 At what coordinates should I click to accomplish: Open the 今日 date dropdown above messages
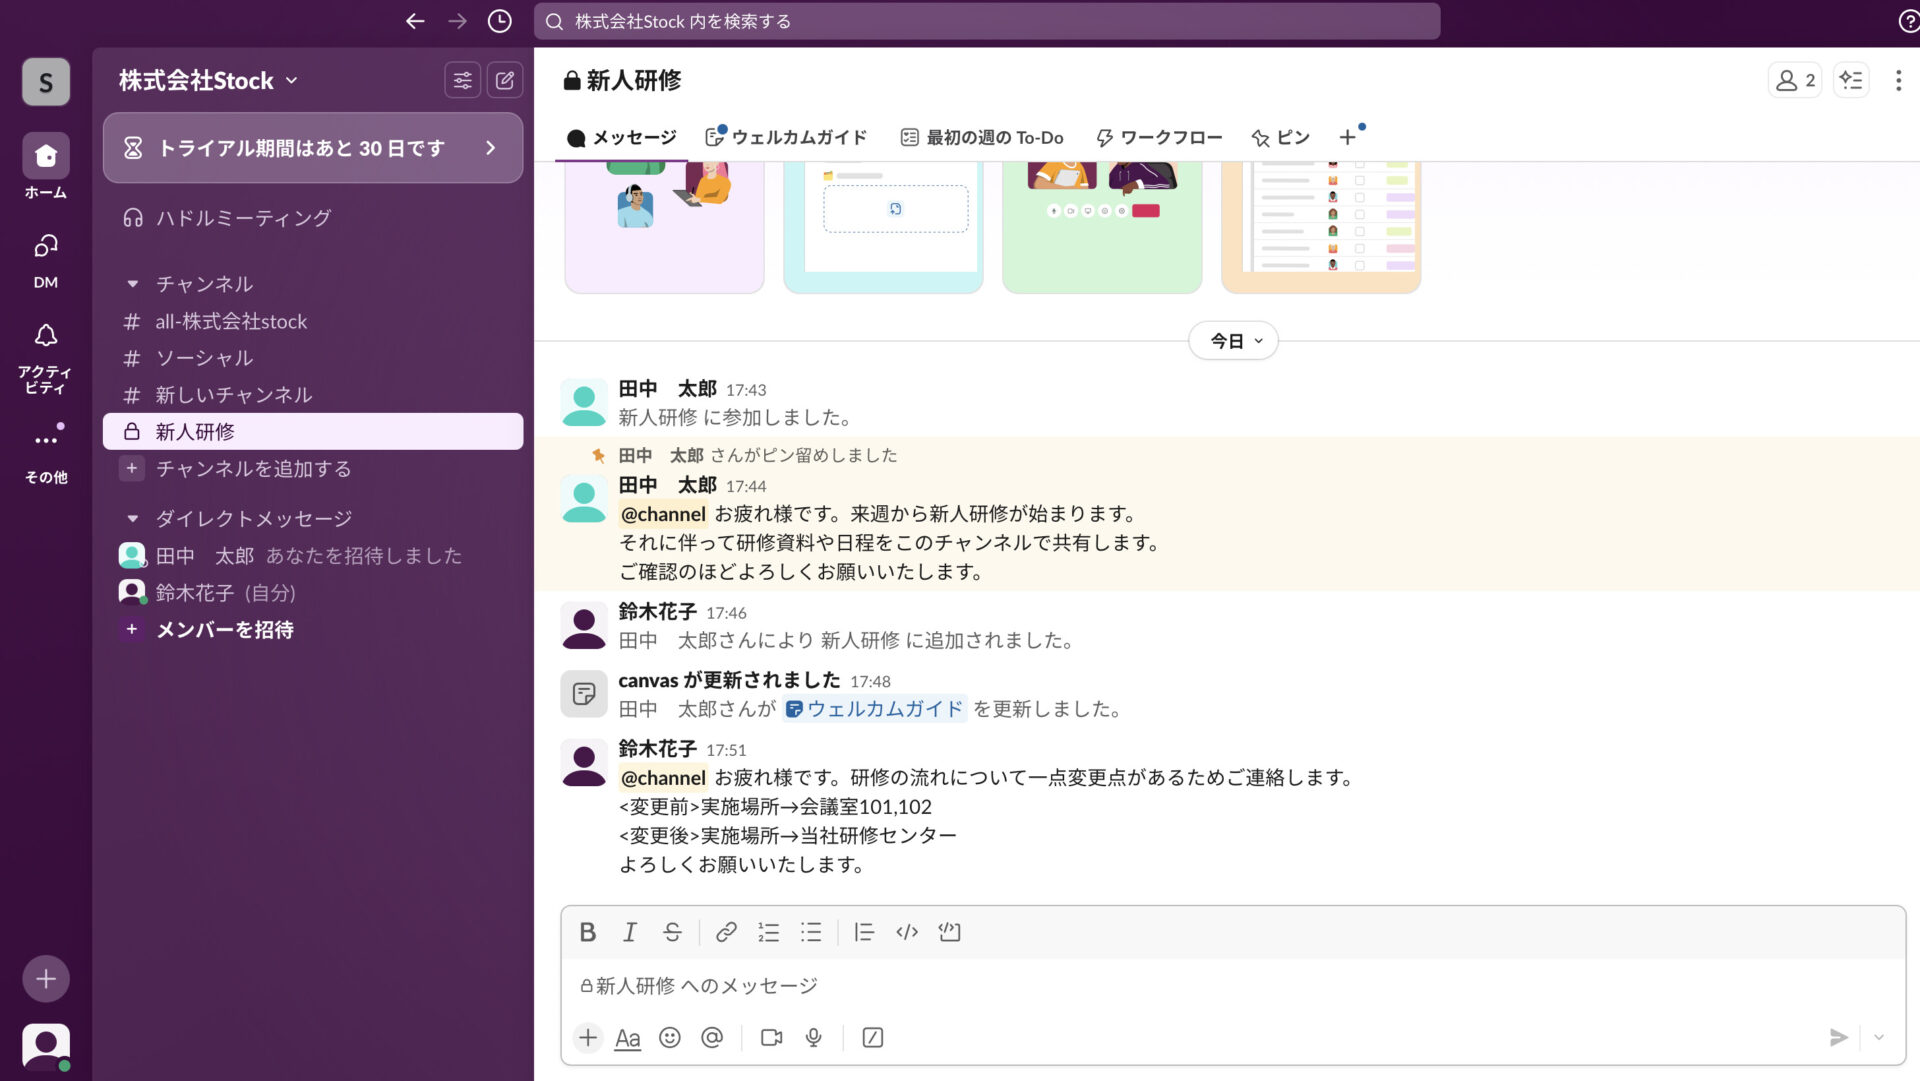coord(1233,341)
